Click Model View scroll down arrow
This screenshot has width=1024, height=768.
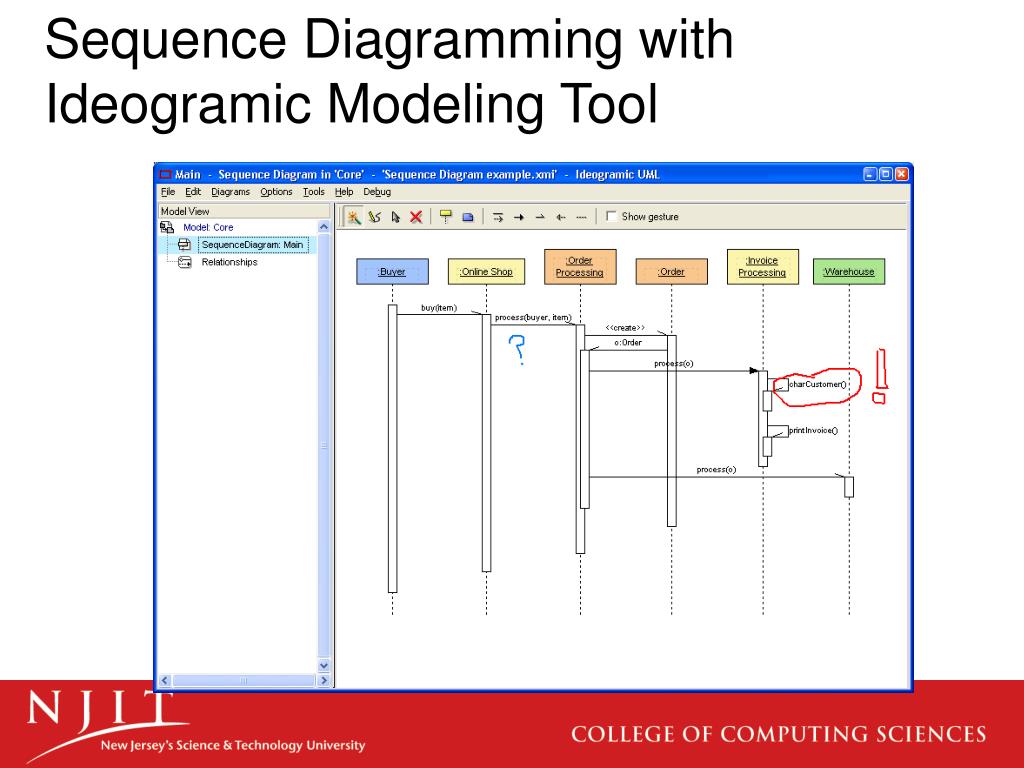[324, 665]
